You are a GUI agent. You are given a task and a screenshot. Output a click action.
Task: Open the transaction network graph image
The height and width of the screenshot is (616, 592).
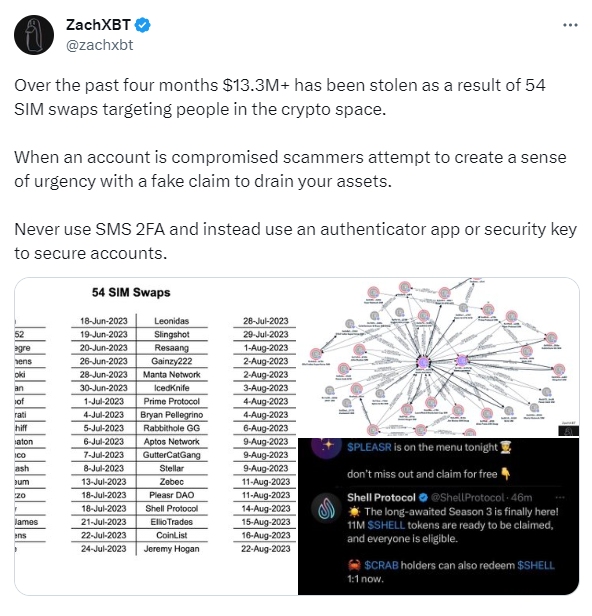click(x=438, y=358)
